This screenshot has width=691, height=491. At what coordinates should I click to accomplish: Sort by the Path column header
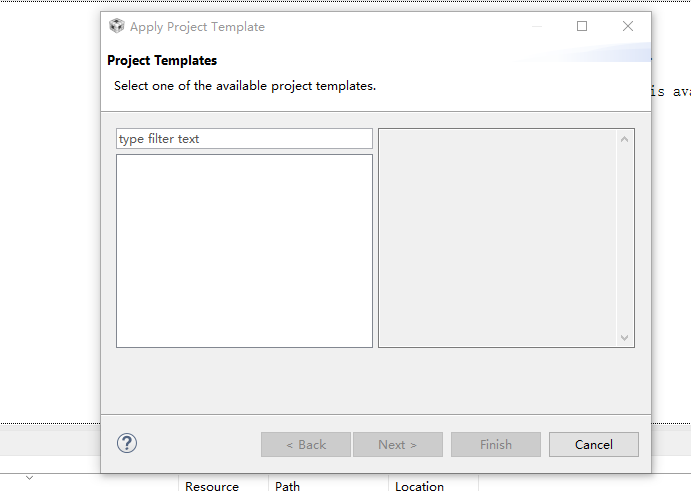(x=288, y=486)
